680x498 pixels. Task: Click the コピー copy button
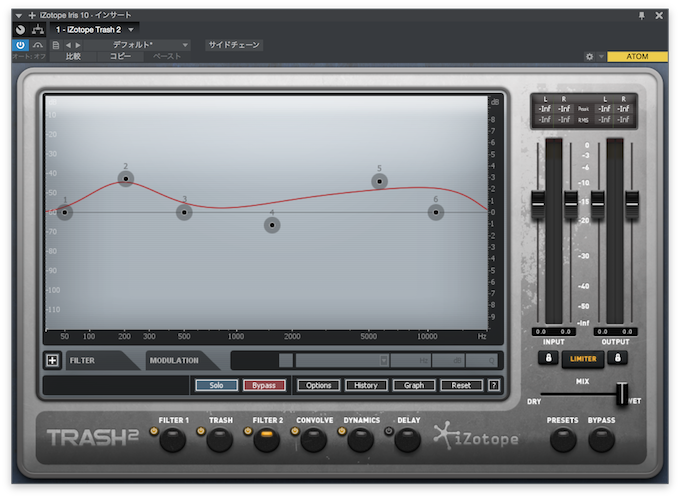click(x=120, y=56)
